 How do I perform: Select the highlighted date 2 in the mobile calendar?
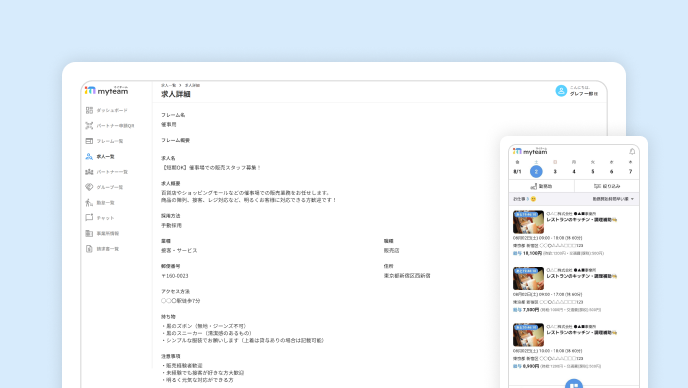536,172
